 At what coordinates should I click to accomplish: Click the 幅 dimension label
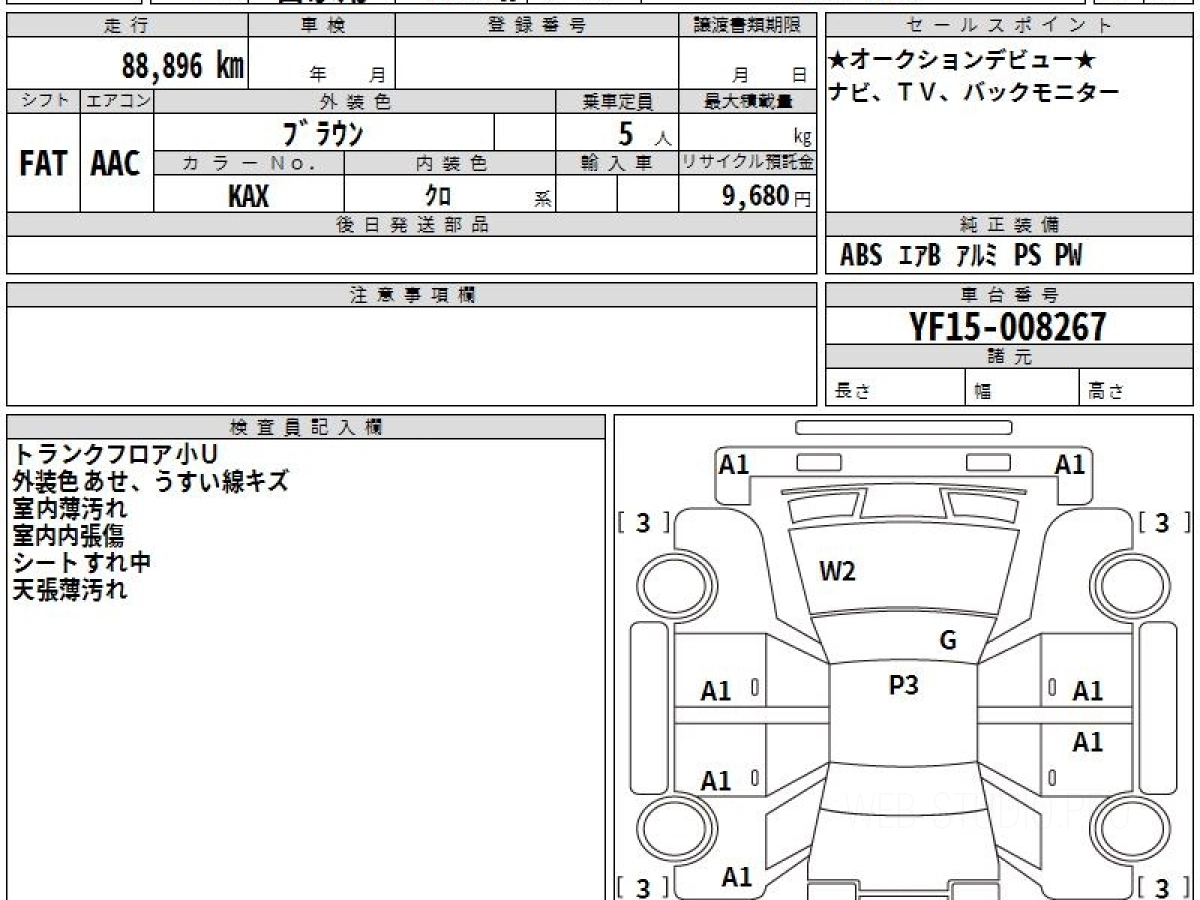[983, 392]
